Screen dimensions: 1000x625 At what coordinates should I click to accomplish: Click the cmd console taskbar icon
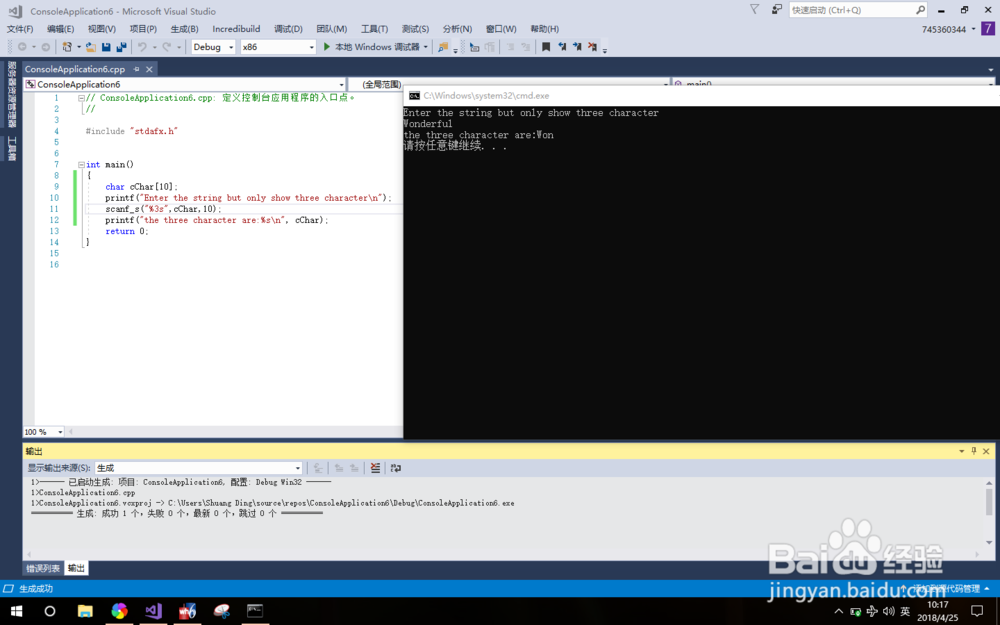click(x=254, y=611)
